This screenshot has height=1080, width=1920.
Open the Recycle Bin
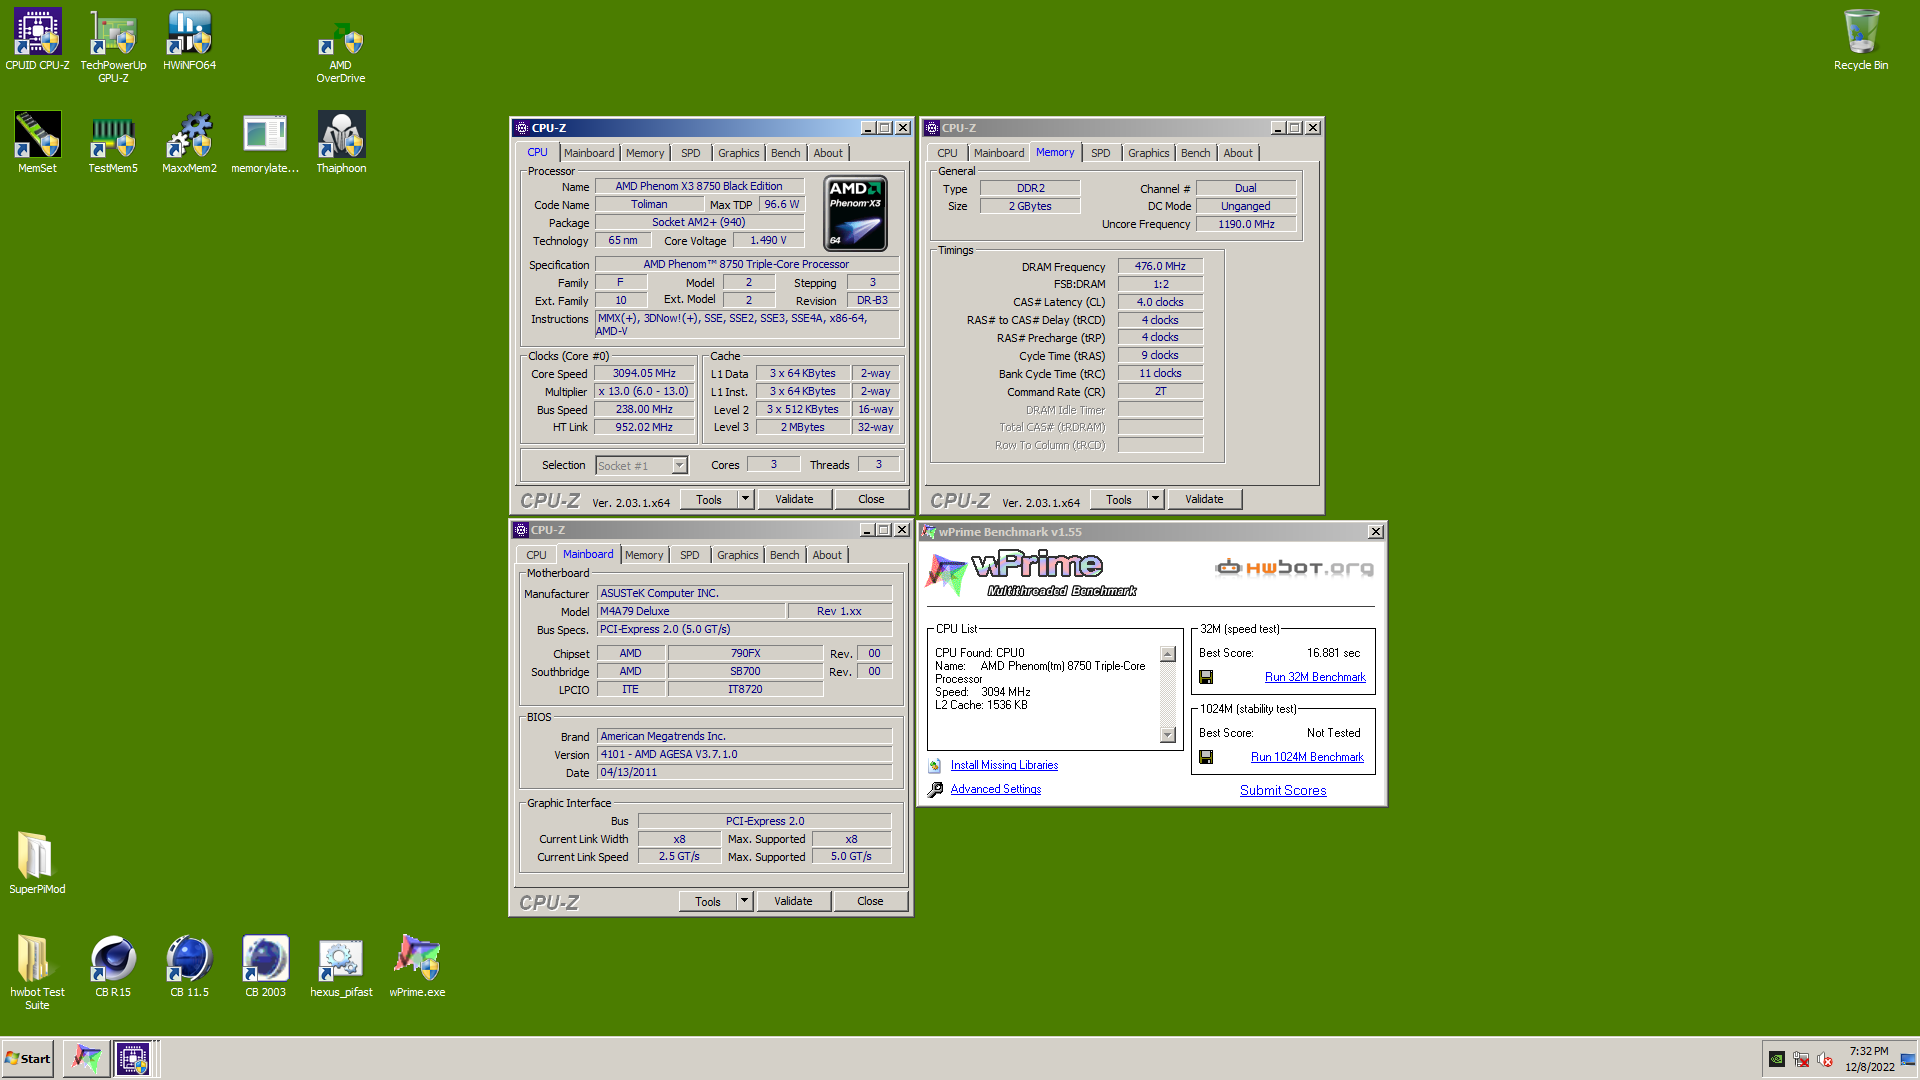point(1860,40)
